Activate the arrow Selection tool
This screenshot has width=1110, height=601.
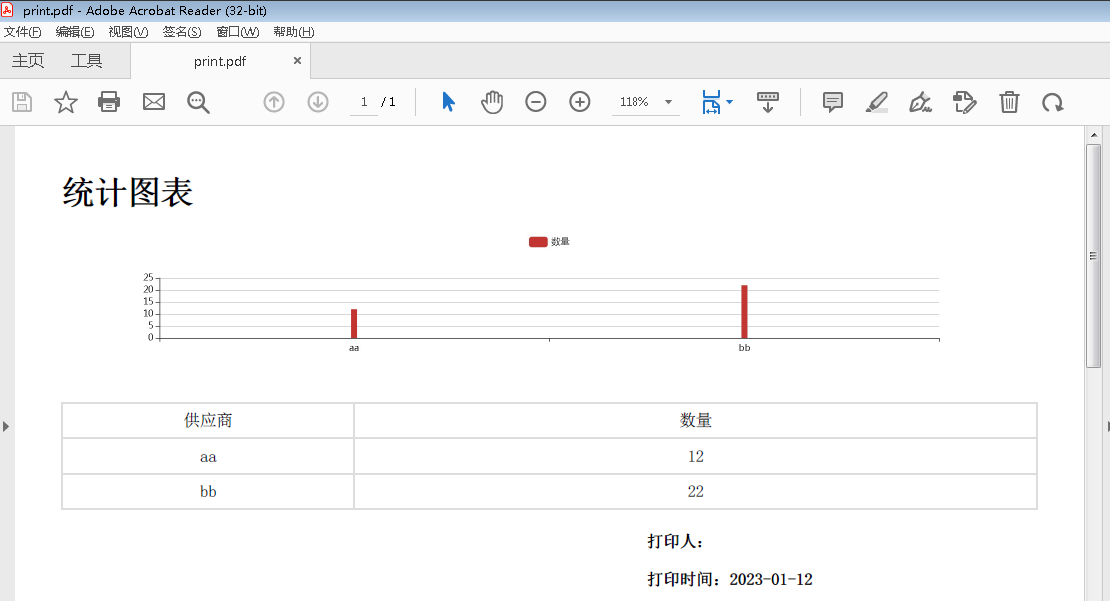point(448,102)
